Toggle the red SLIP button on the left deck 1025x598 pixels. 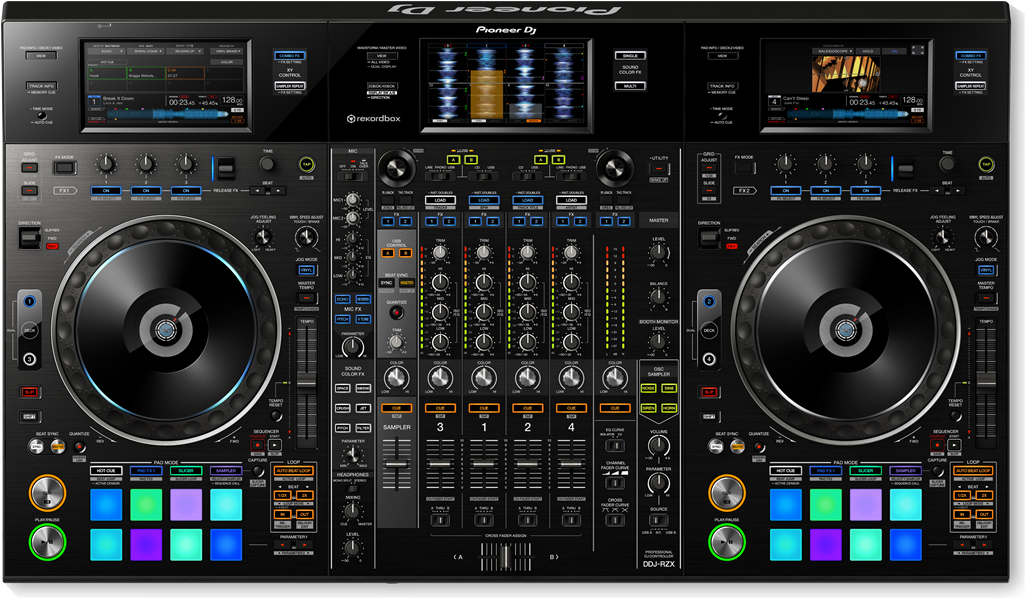(31, 392)
